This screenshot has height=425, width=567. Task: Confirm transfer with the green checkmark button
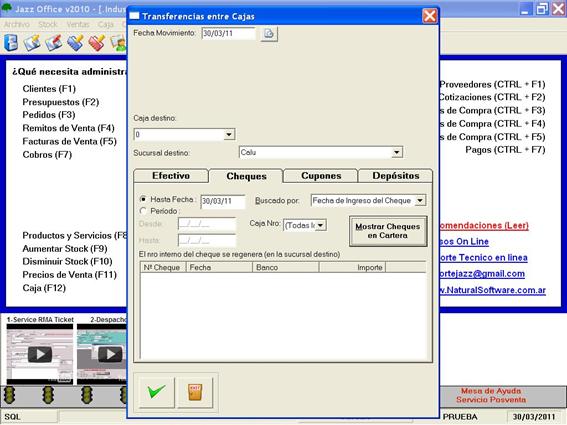pos(157,392)
